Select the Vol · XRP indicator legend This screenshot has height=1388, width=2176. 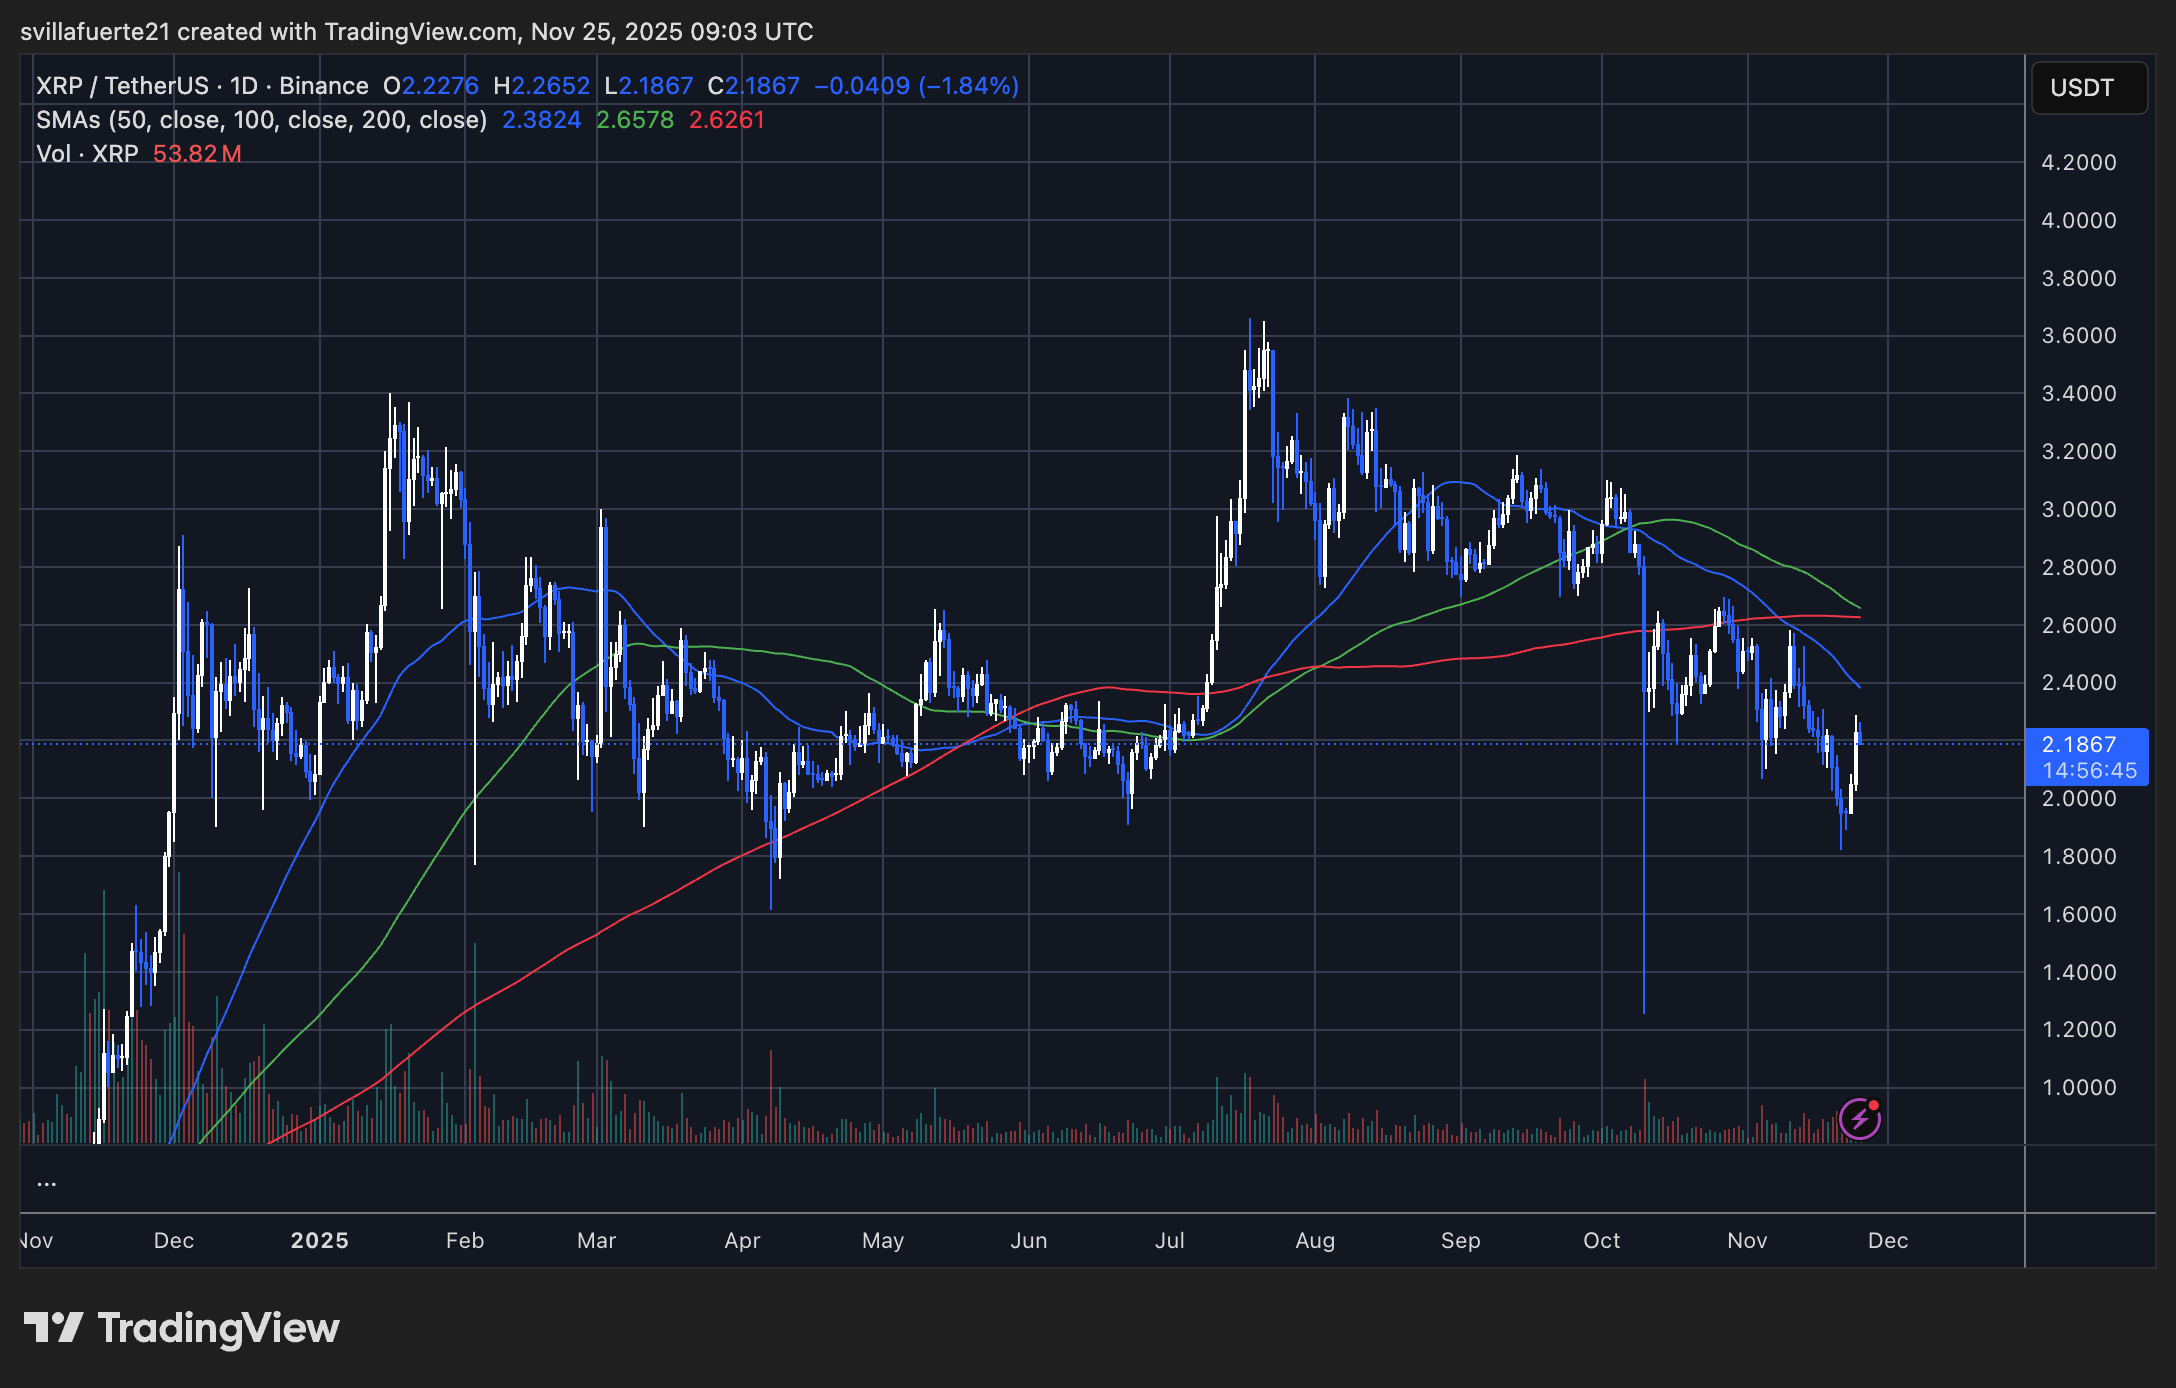pyautogui.click(x=87, y=154)
